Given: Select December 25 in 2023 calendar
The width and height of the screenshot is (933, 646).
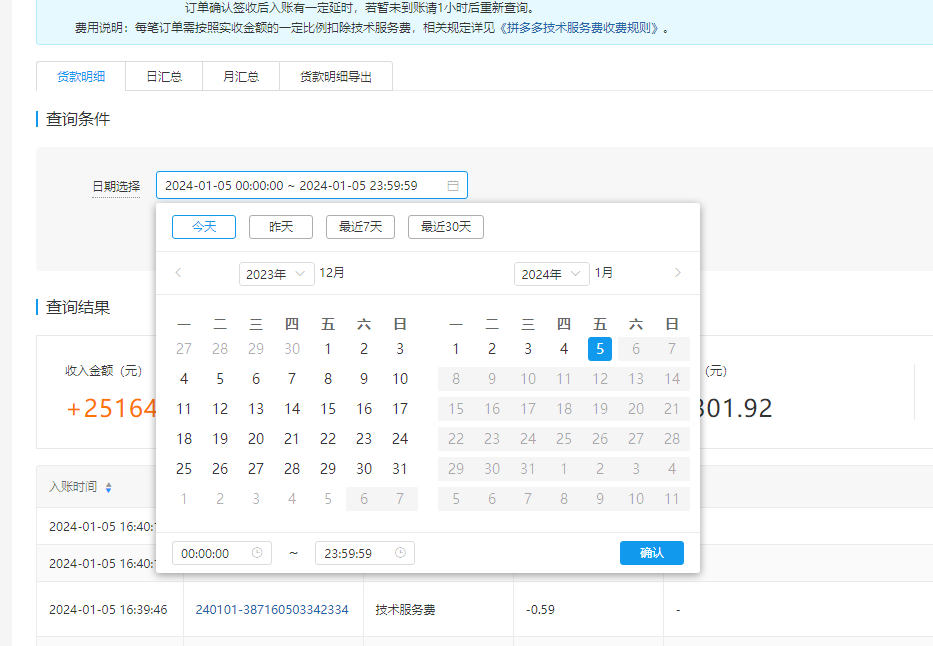Looking at the screenshot, I should tap(184, 469).
